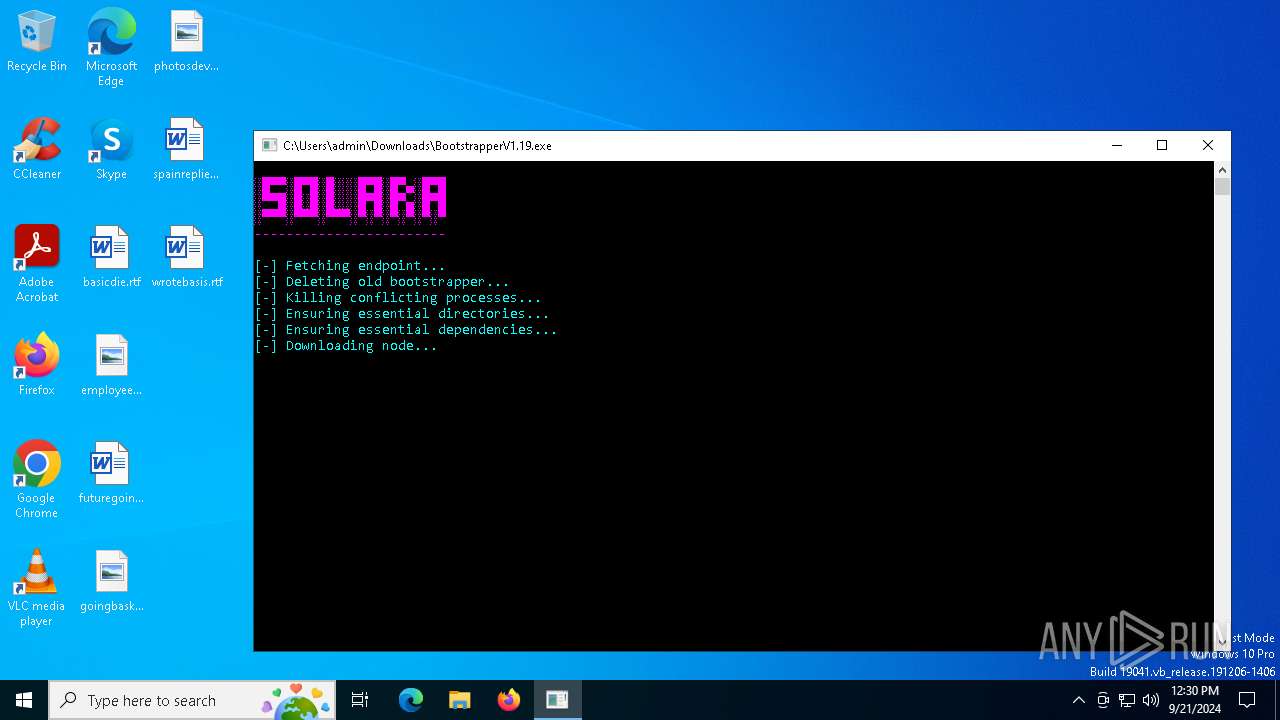Open Adobe Acrobat desktop shortcut
The image size is (1280, 720).
point(37,264)
